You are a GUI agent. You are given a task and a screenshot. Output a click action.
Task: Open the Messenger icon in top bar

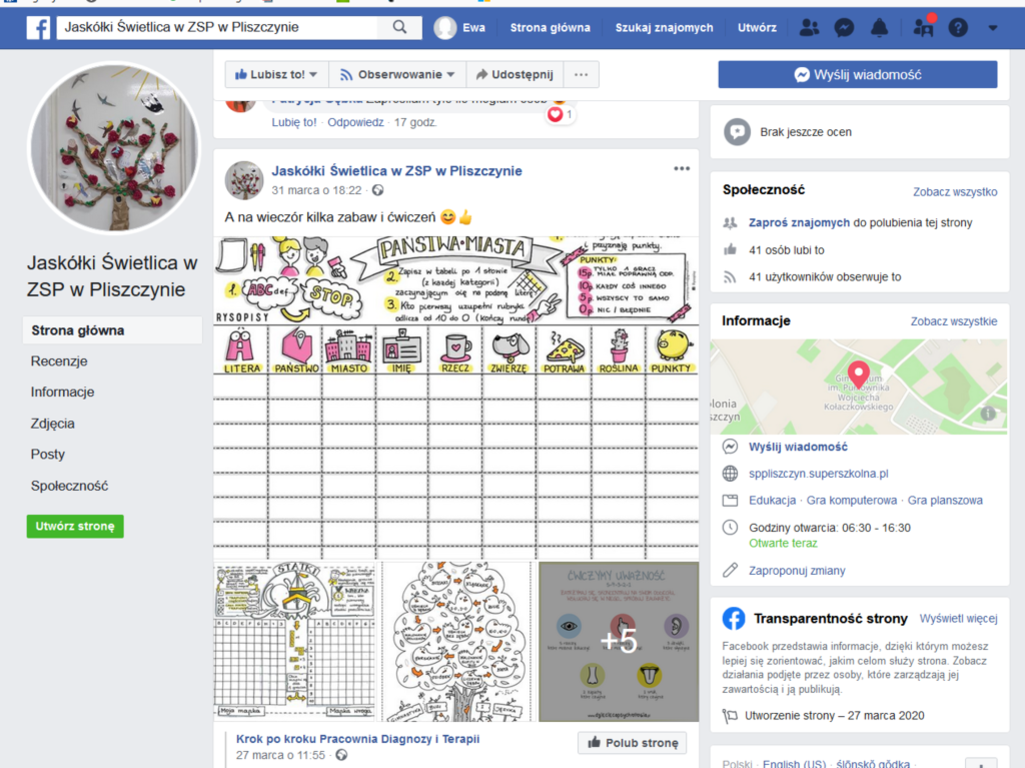coord(844,27)
